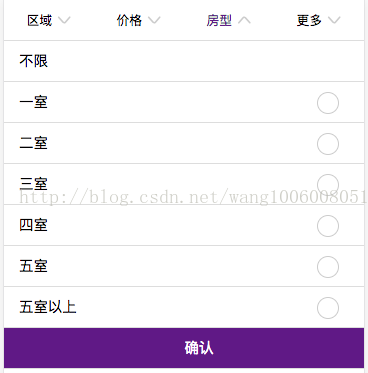This screenshot has height=373, width=368.
Task: Check the 一室 radio circle
Action: click(x=328, y=103)
